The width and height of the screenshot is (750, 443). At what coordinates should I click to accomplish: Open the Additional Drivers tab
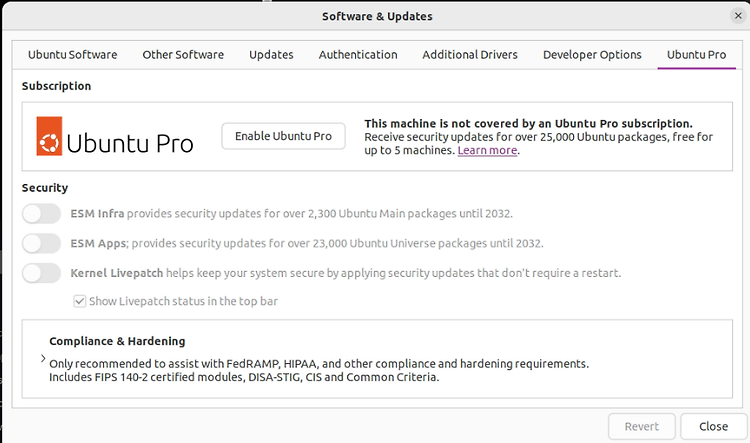pyautogui.click(x=470, y=55)
